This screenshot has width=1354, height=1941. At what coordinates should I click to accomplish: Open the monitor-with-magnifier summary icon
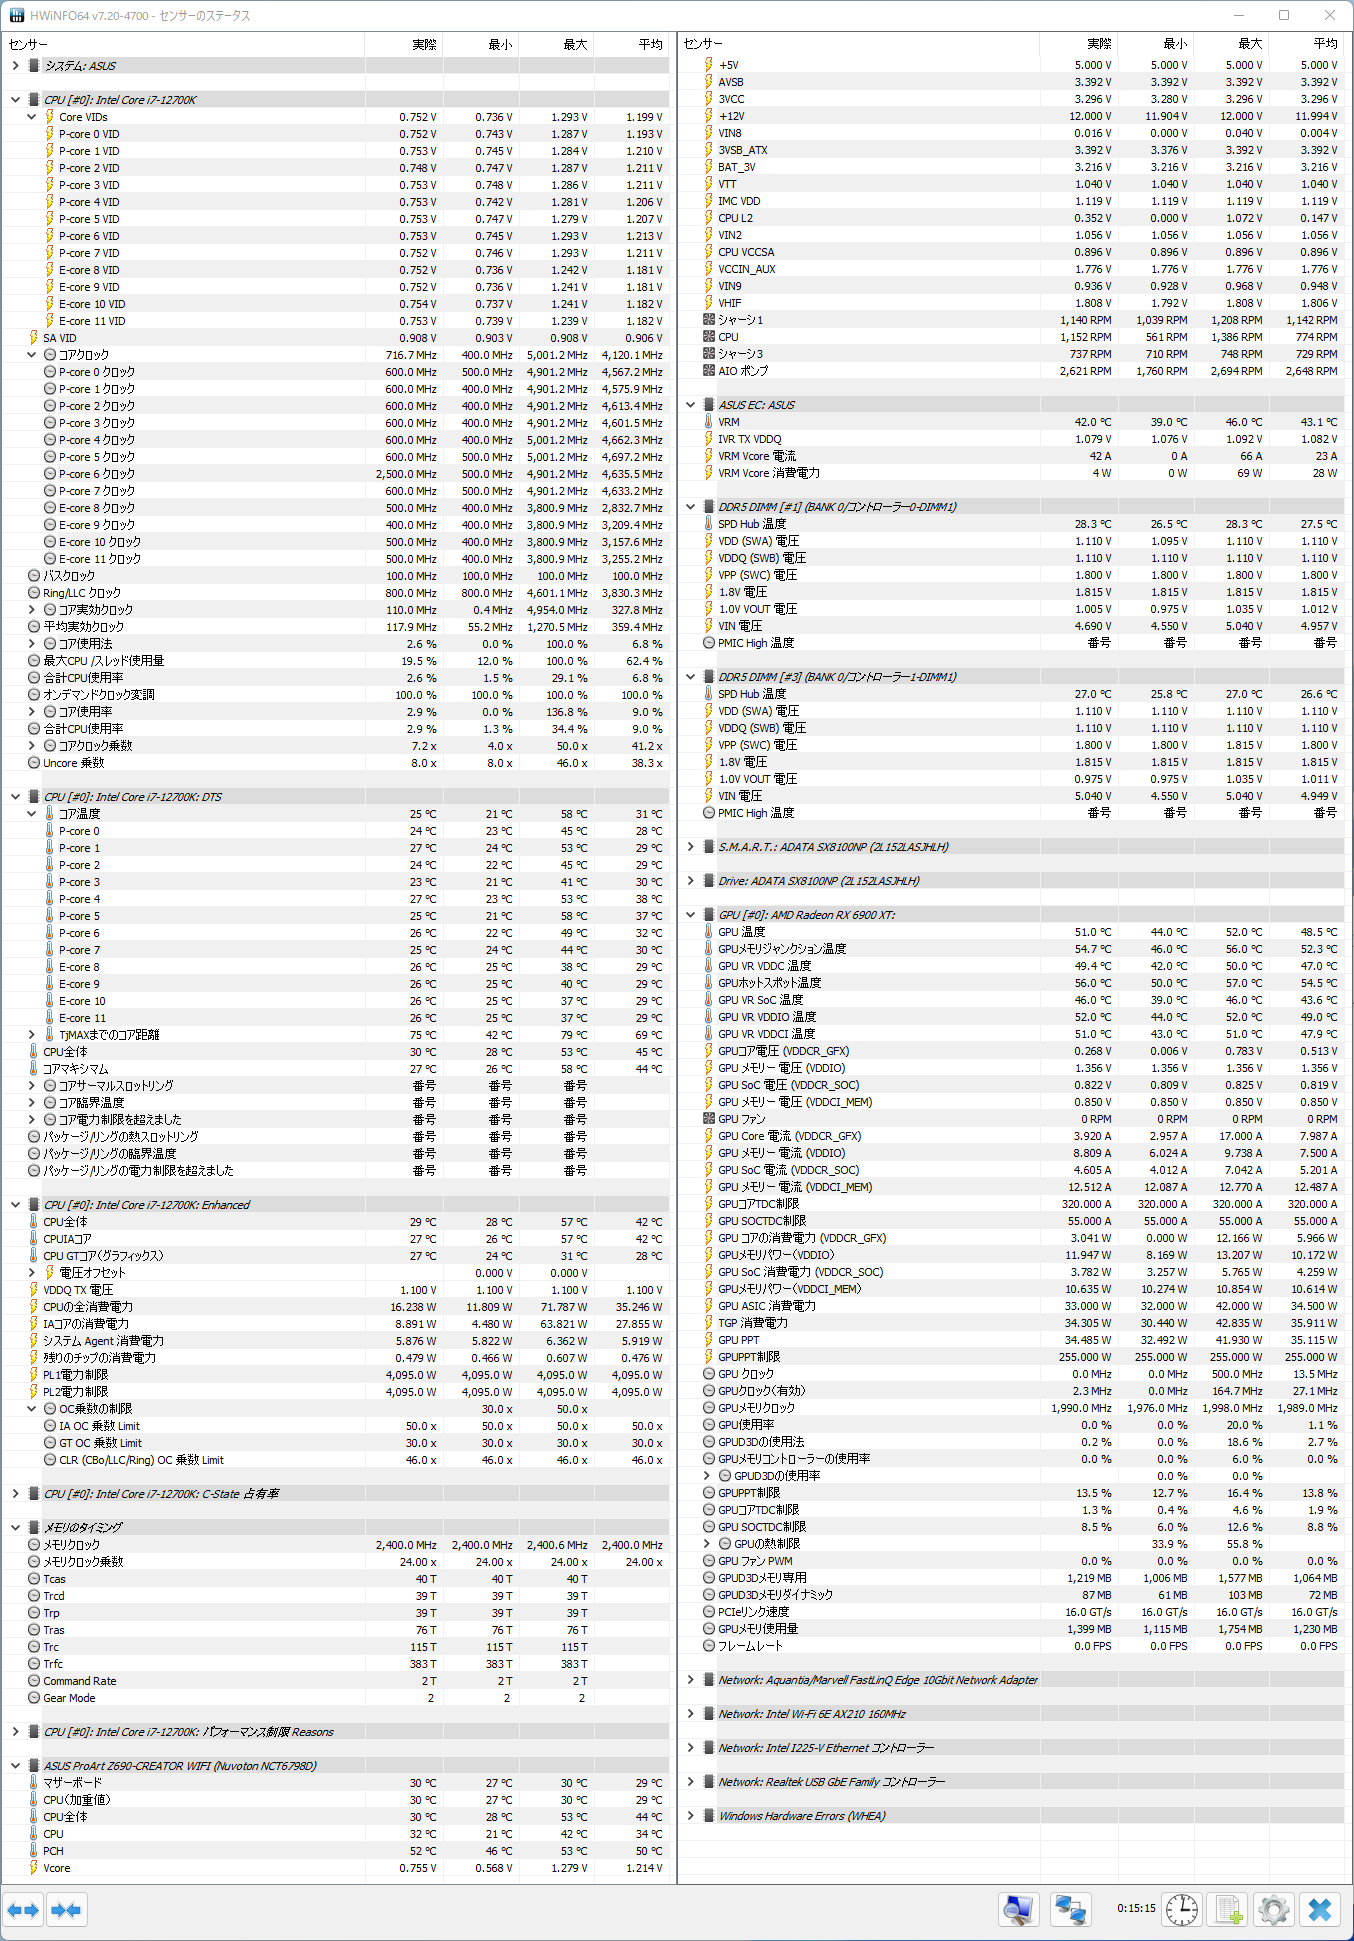pyautogui.click(x=1018, y=1910)
